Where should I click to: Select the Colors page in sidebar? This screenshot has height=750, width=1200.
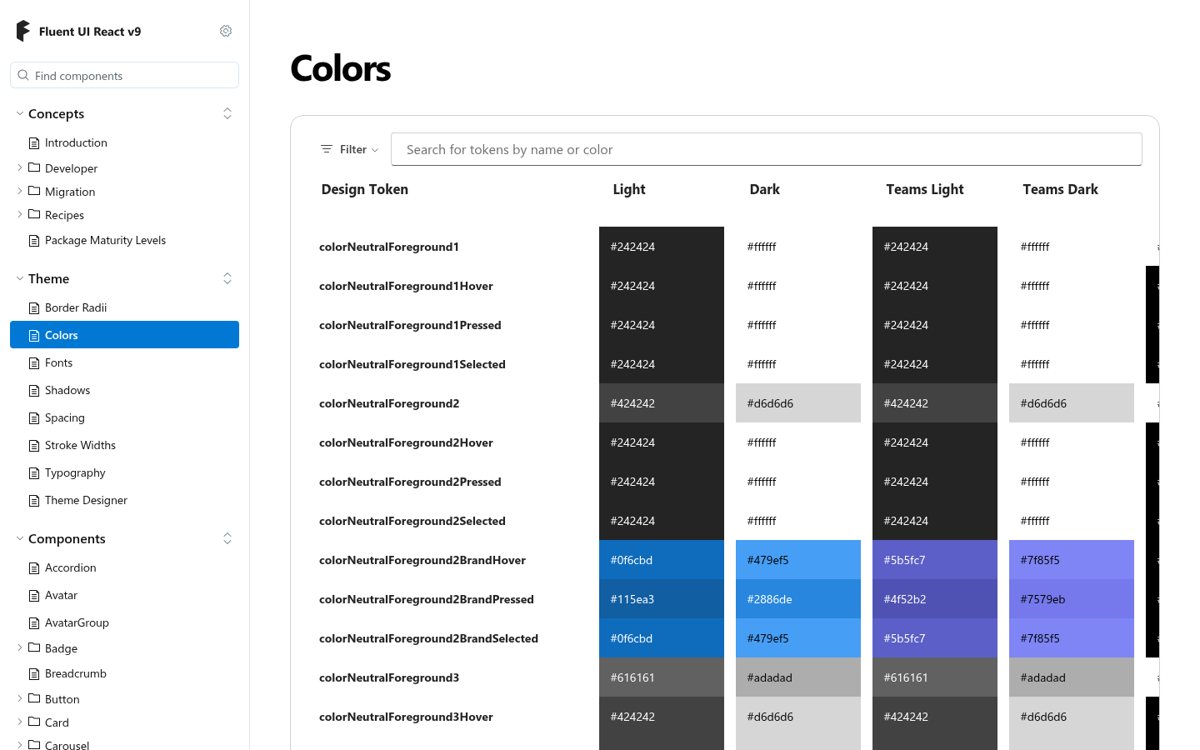click(124, 335)
